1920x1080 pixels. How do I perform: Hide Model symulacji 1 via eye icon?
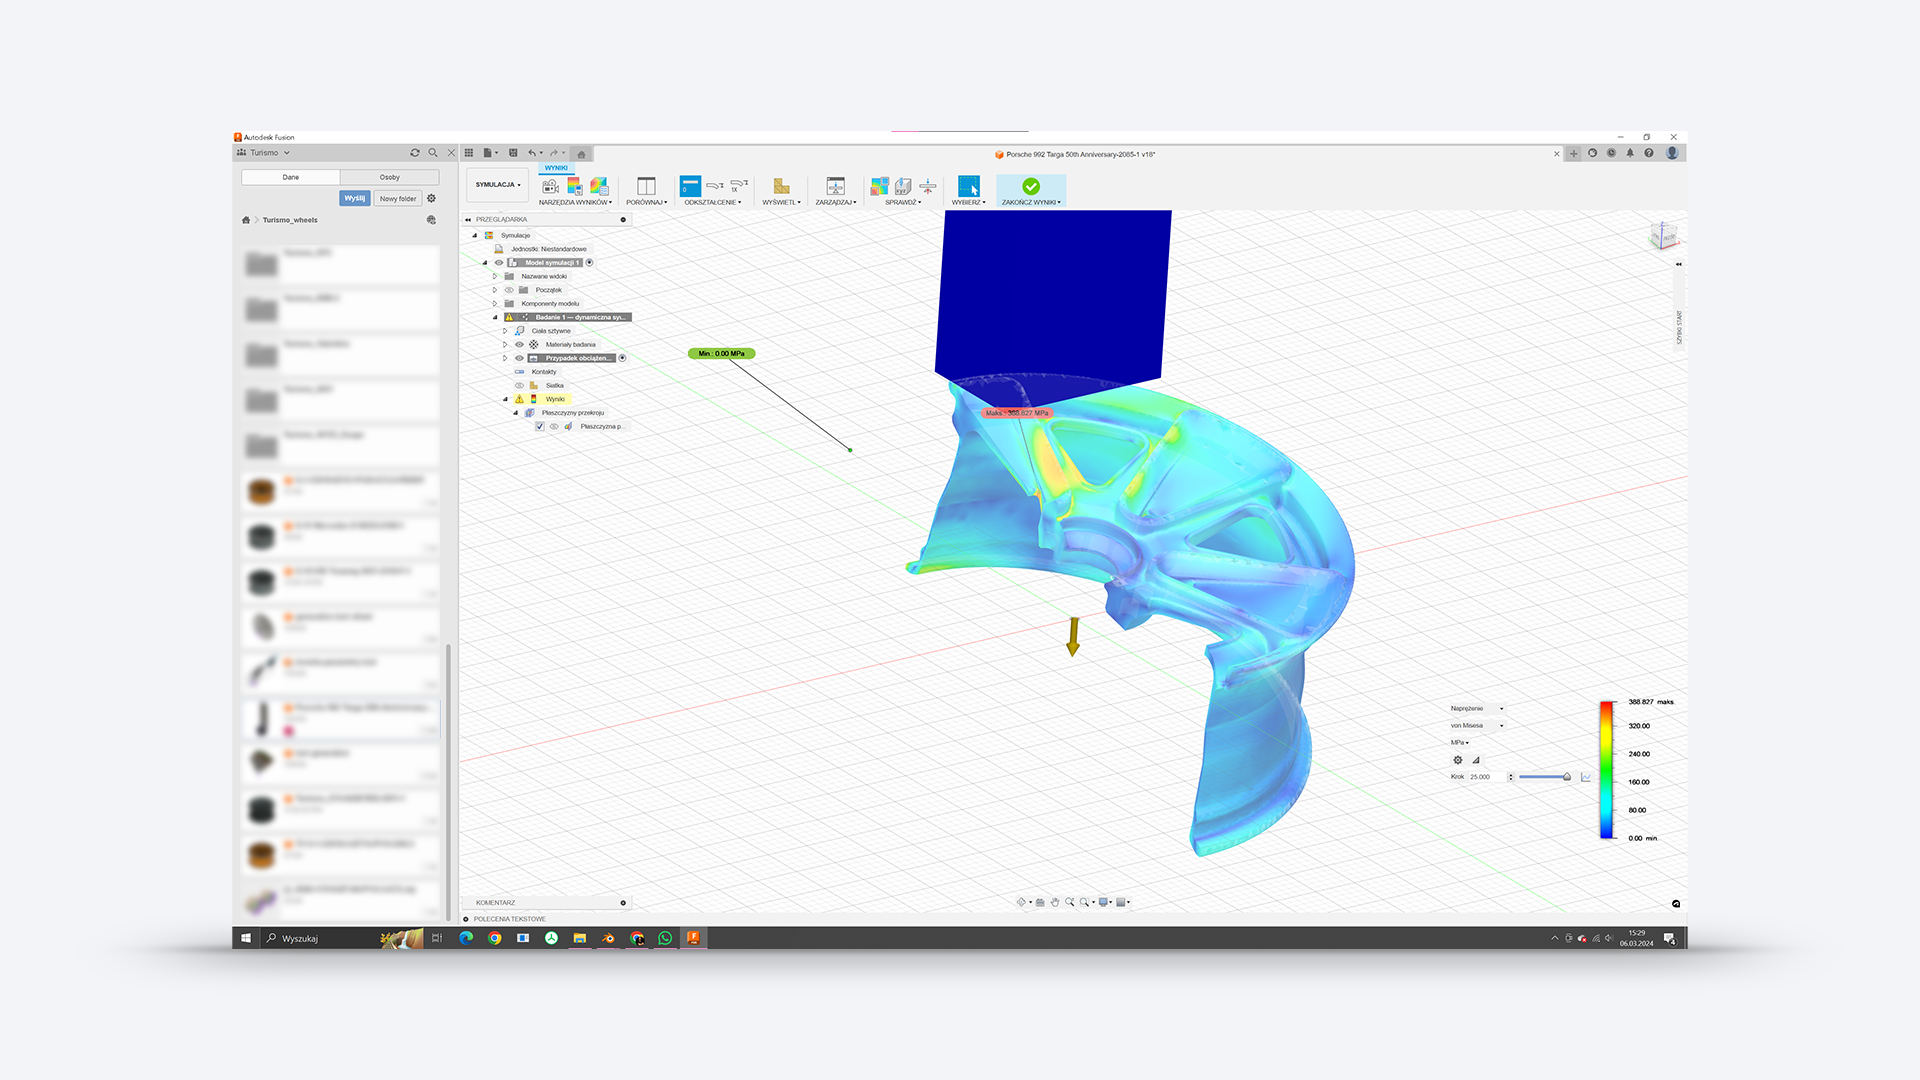499,263
